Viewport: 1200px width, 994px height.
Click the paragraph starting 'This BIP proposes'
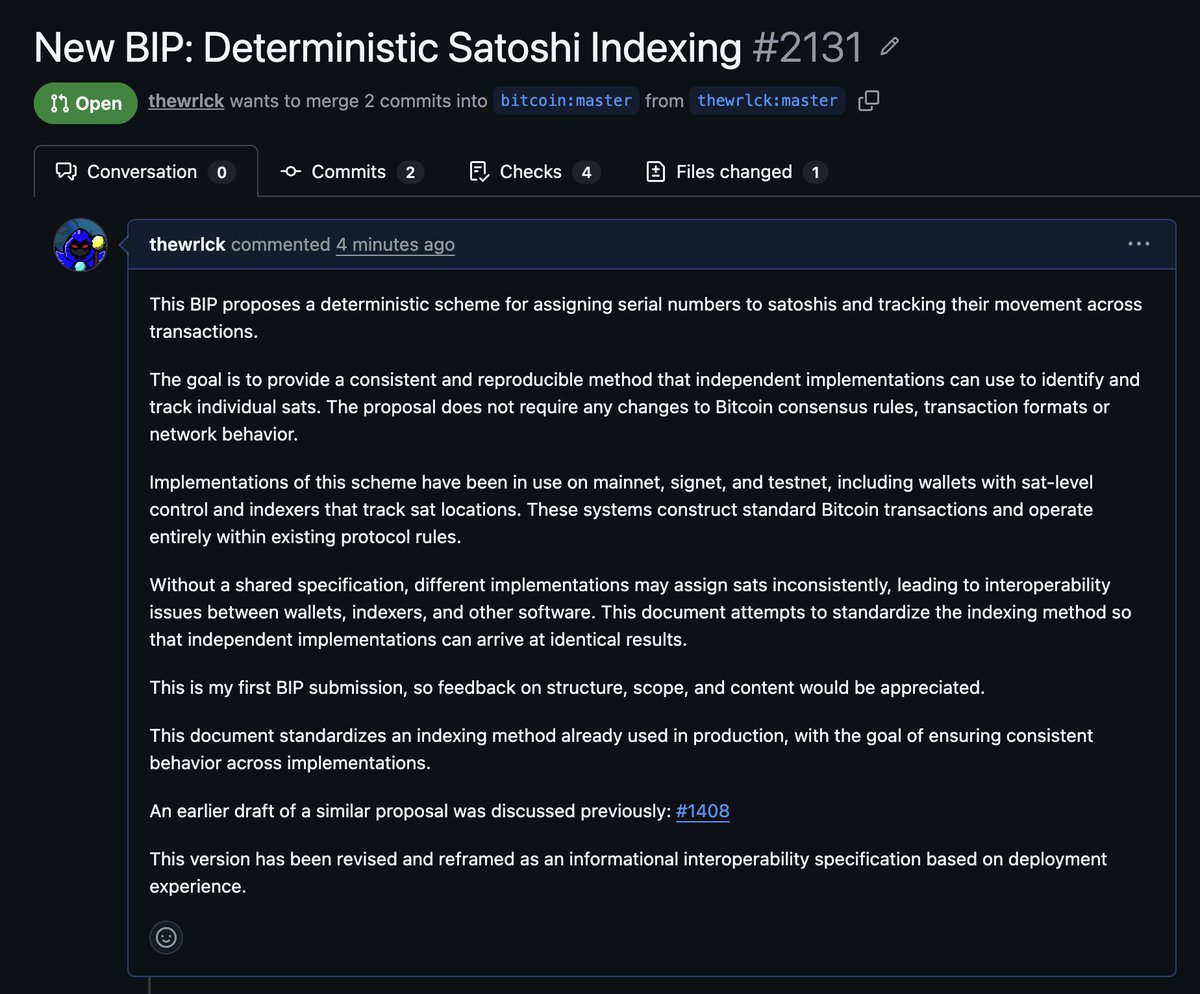(646, 318)
